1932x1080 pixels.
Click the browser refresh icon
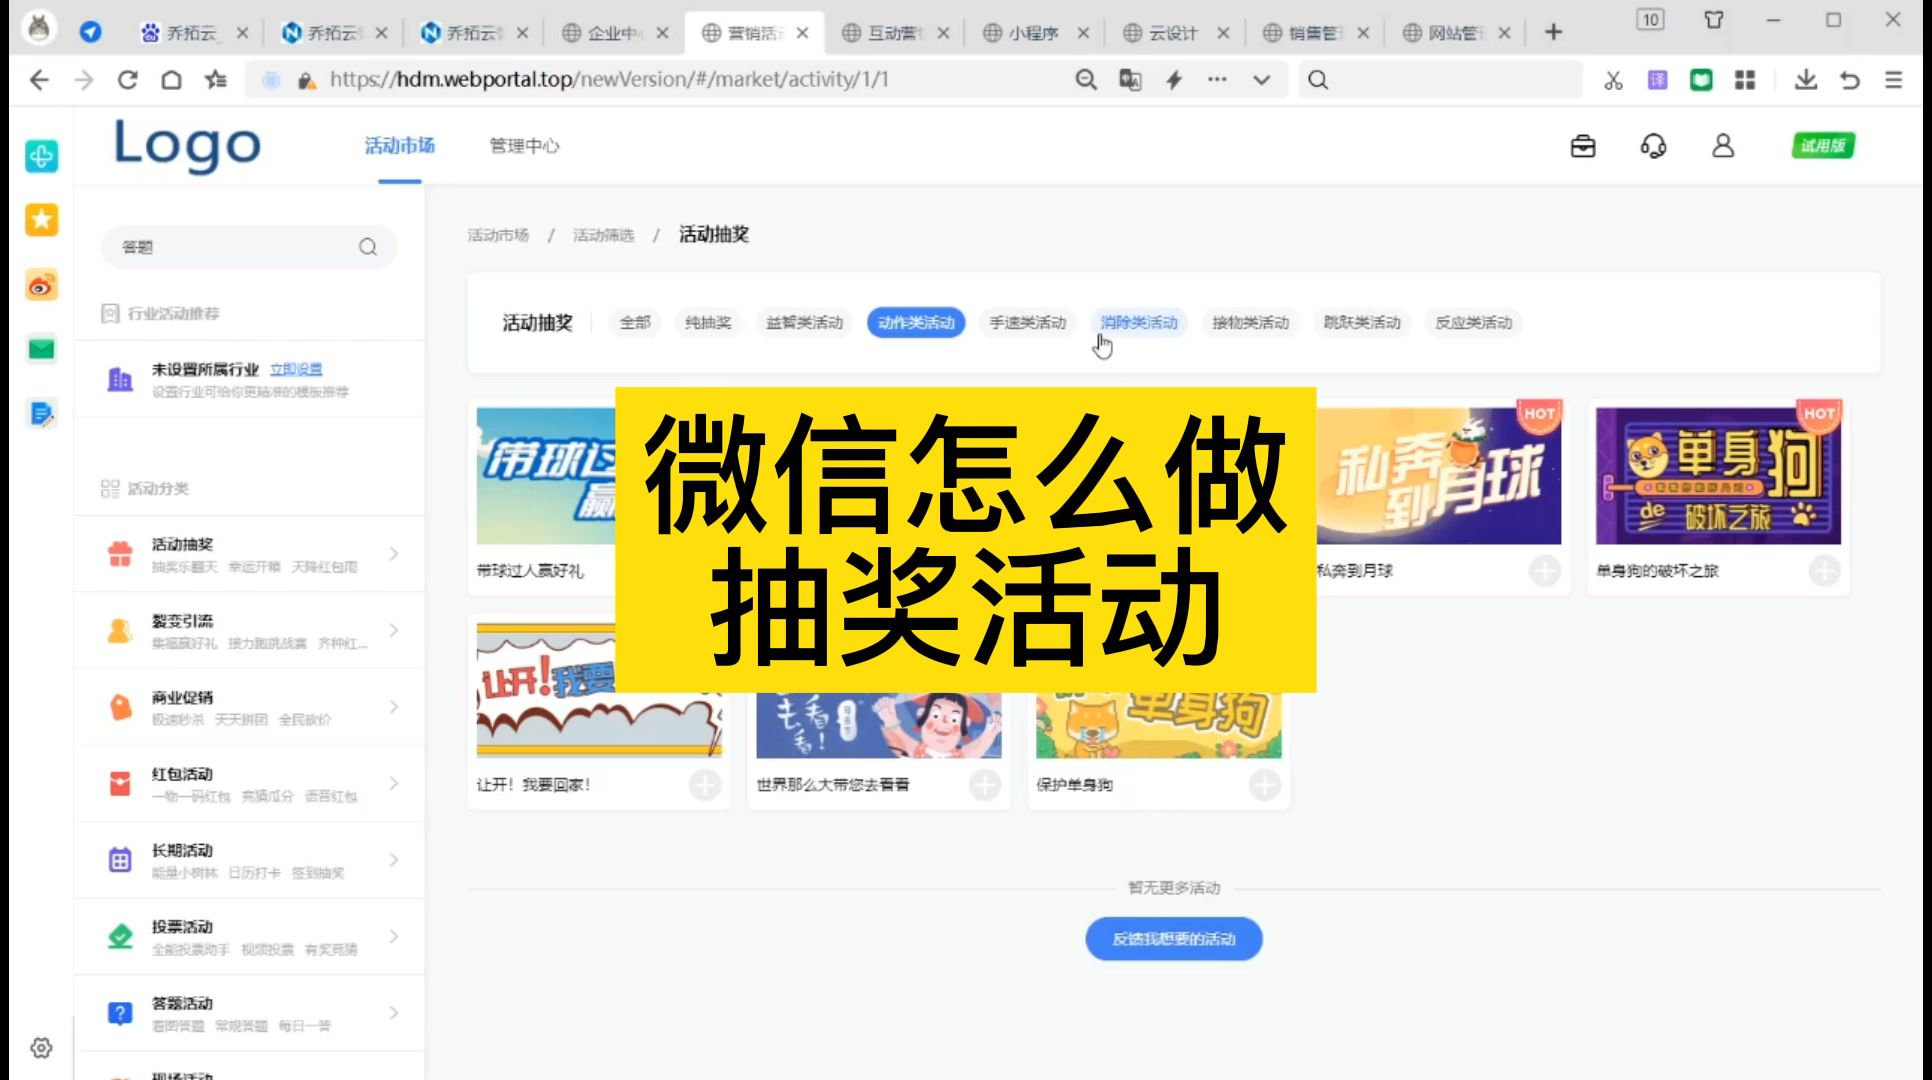click(x=127, y=80)
